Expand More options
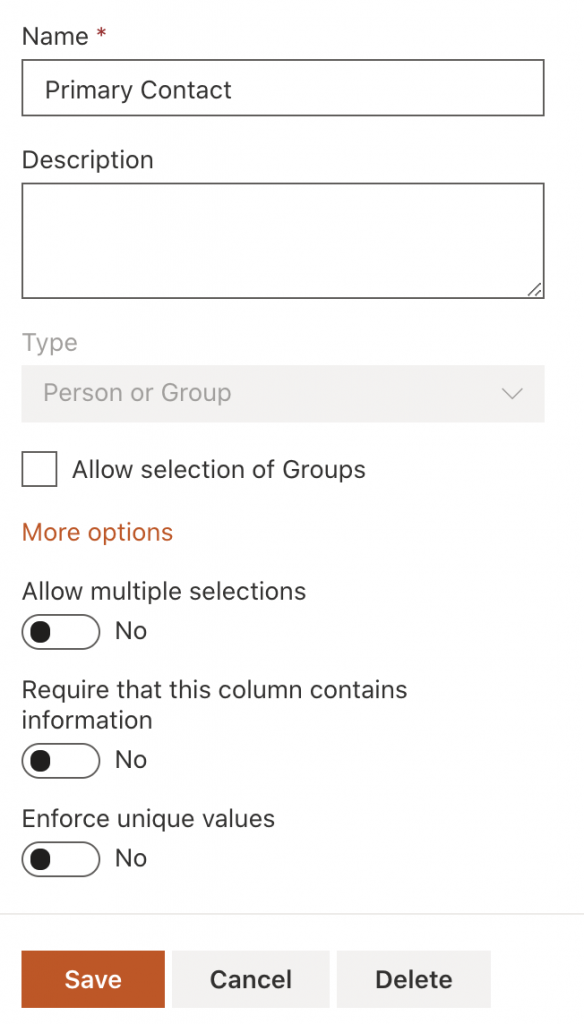The image size is (584, 1024). (x=96, y=532)
